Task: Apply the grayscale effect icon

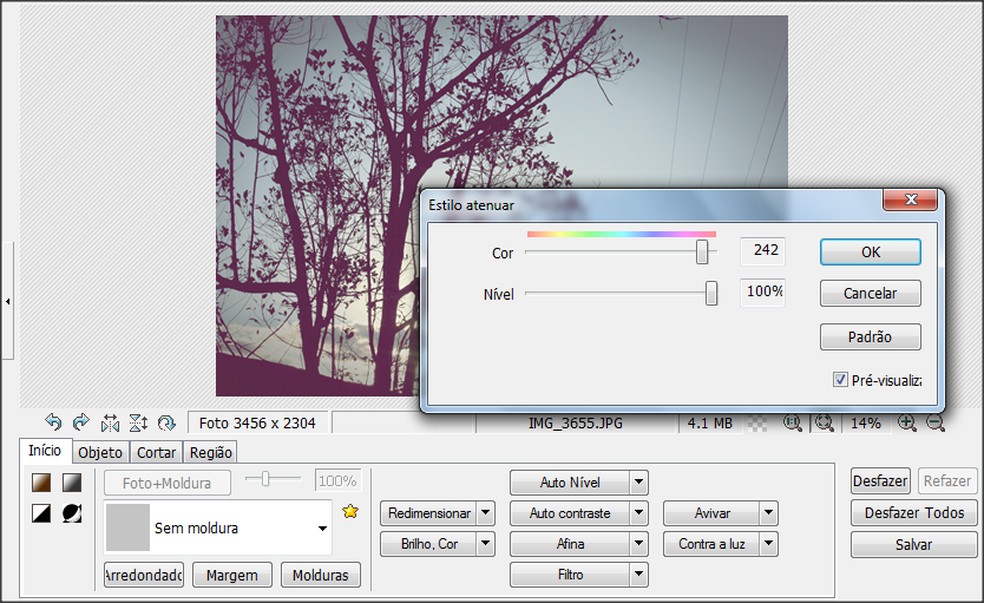Action: point(72,483)
